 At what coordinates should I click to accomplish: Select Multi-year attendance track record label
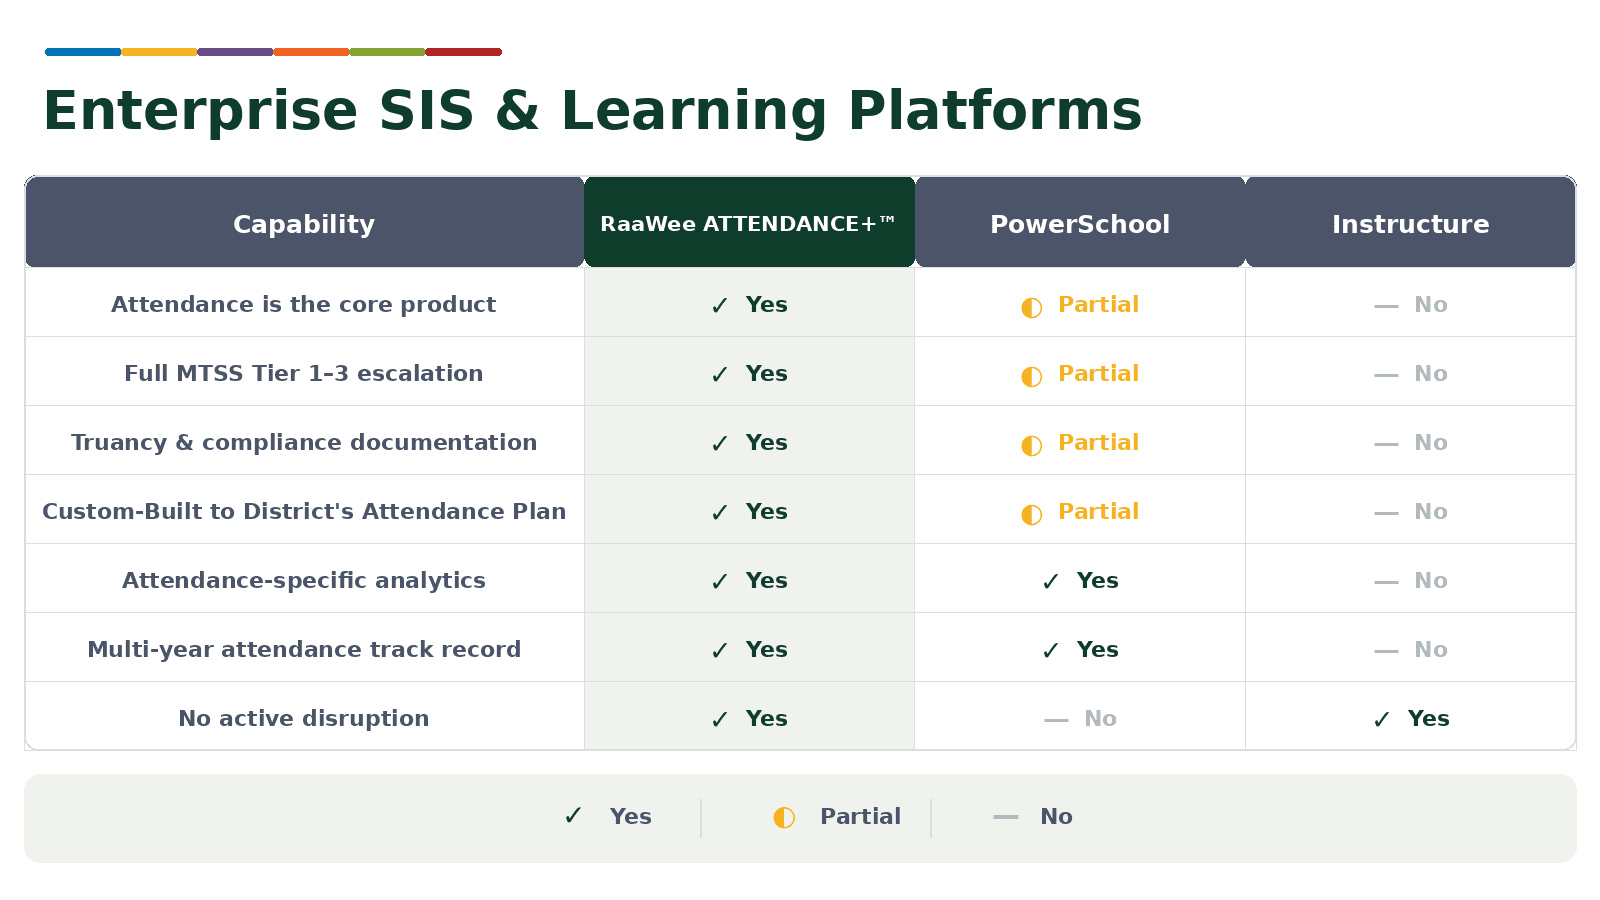click(x=304, y=649)
